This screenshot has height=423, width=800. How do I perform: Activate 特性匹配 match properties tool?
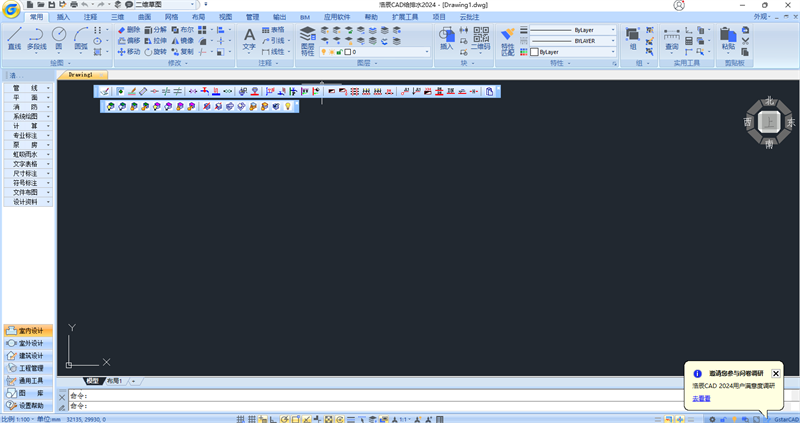point(508,40)
